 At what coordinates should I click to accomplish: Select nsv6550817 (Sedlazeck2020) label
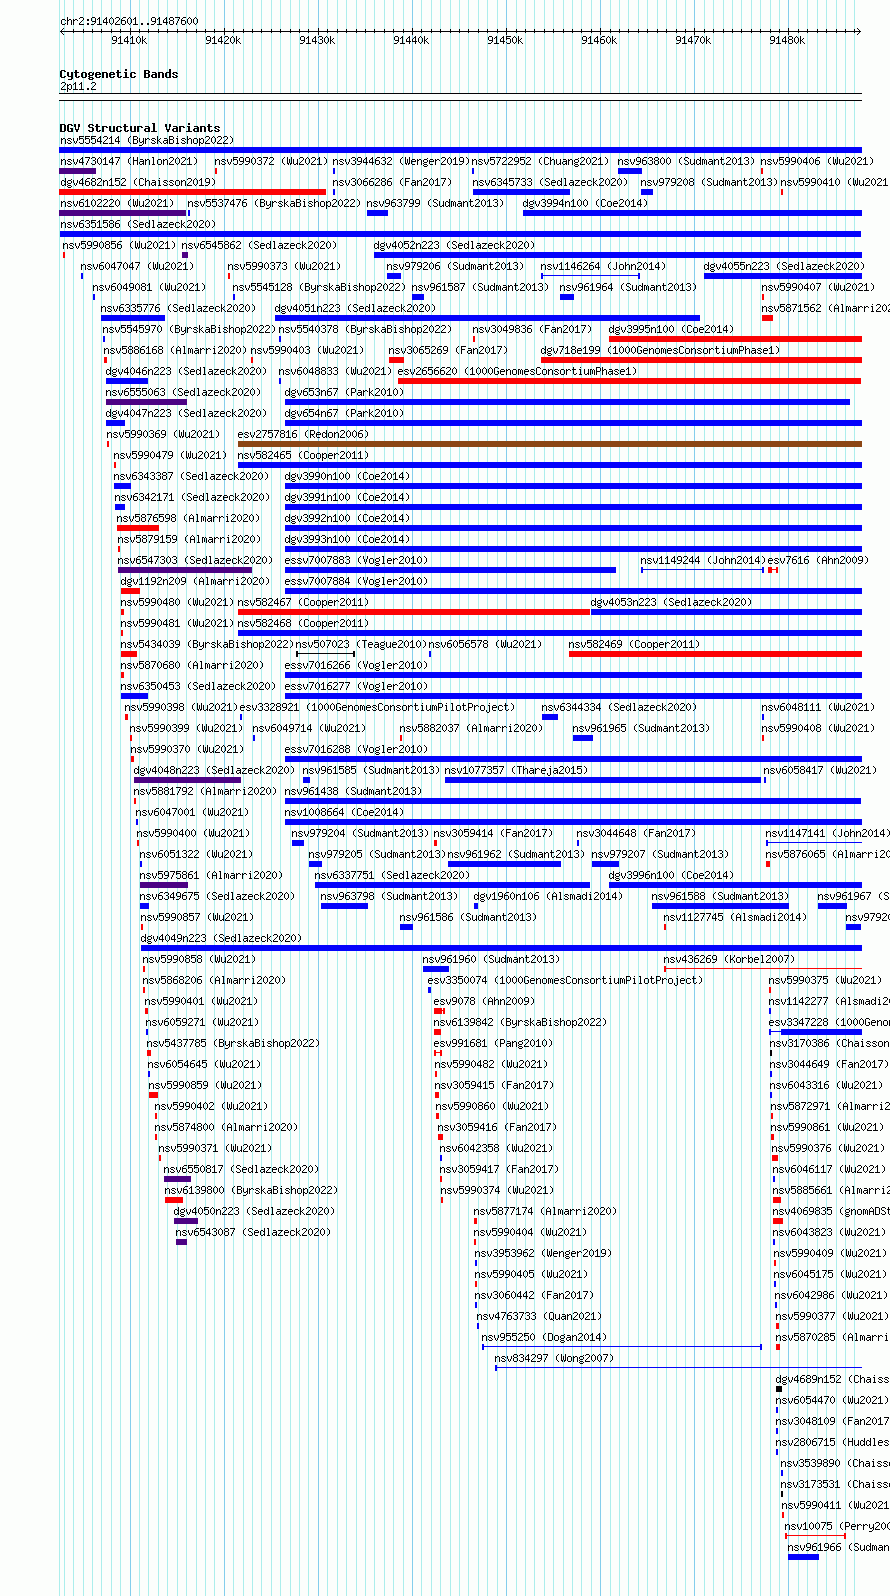[241, 1169]
